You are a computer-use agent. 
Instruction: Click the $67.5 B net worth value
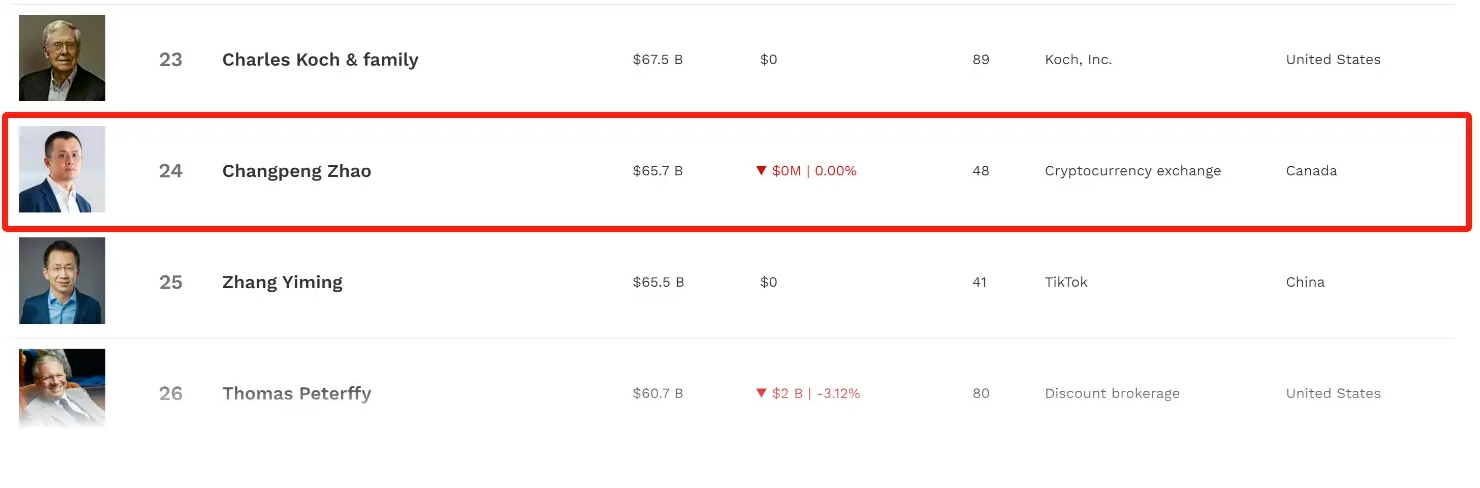tap(658, 60)
